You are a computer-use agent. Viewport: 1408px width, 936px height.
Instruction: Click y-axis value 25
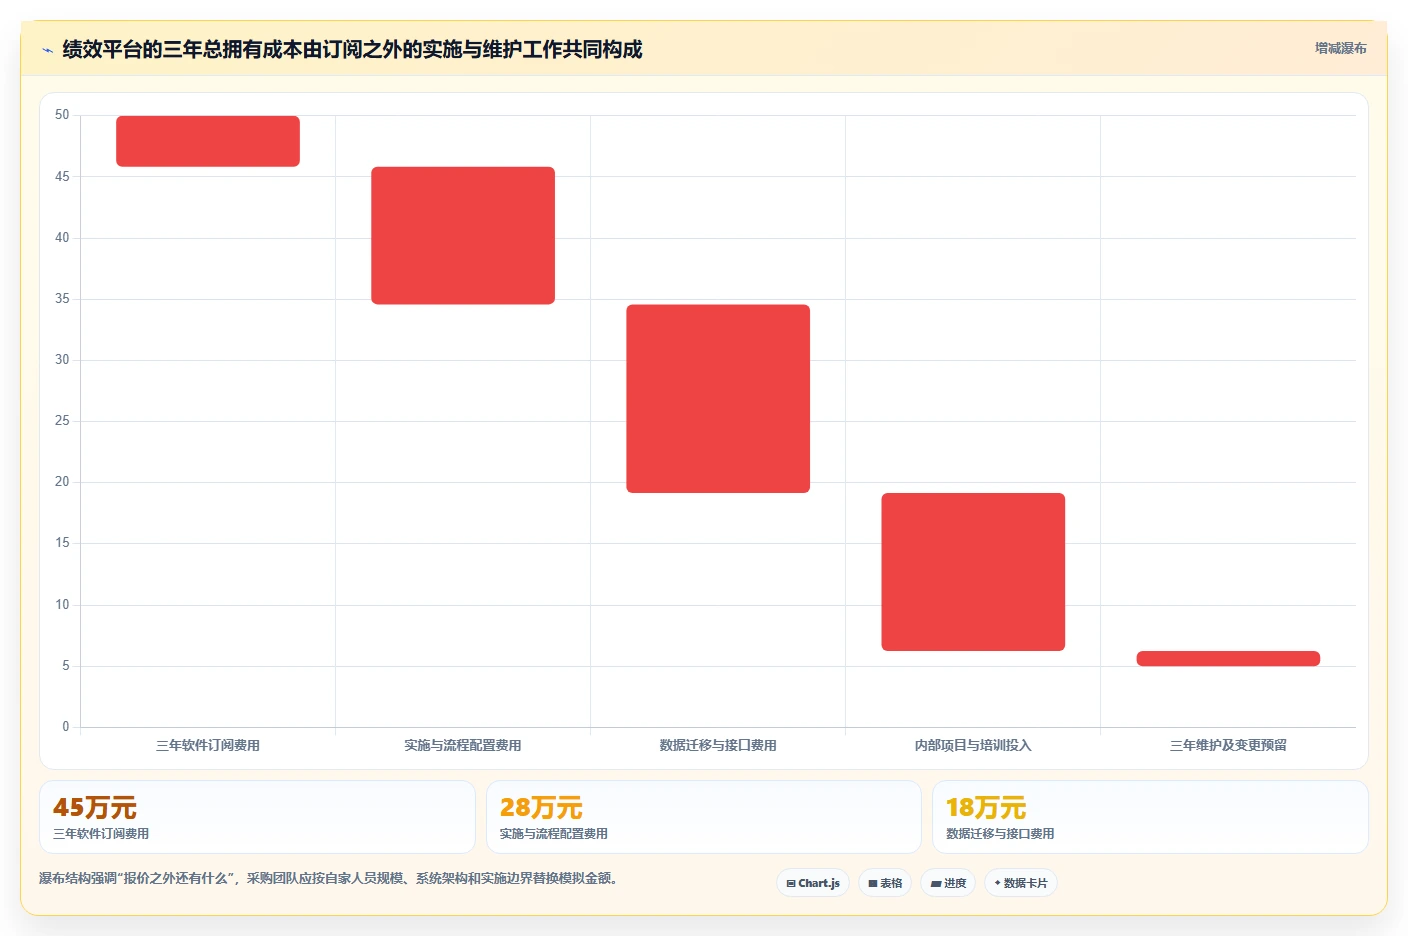tap(62, 421)
